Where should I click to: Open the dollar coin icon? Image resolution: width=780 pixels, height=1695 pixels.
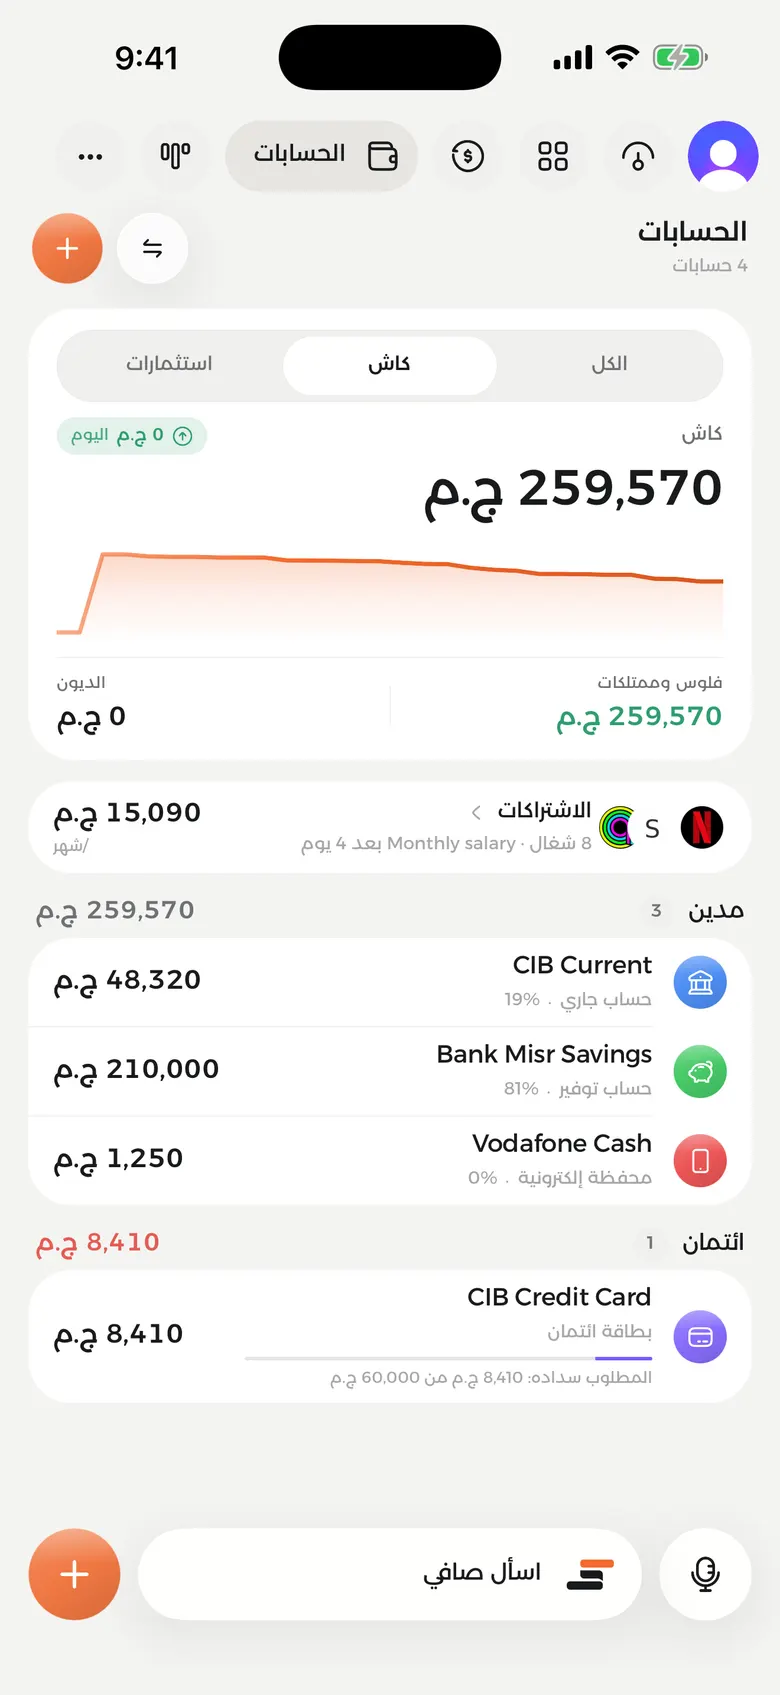point(468,156)
